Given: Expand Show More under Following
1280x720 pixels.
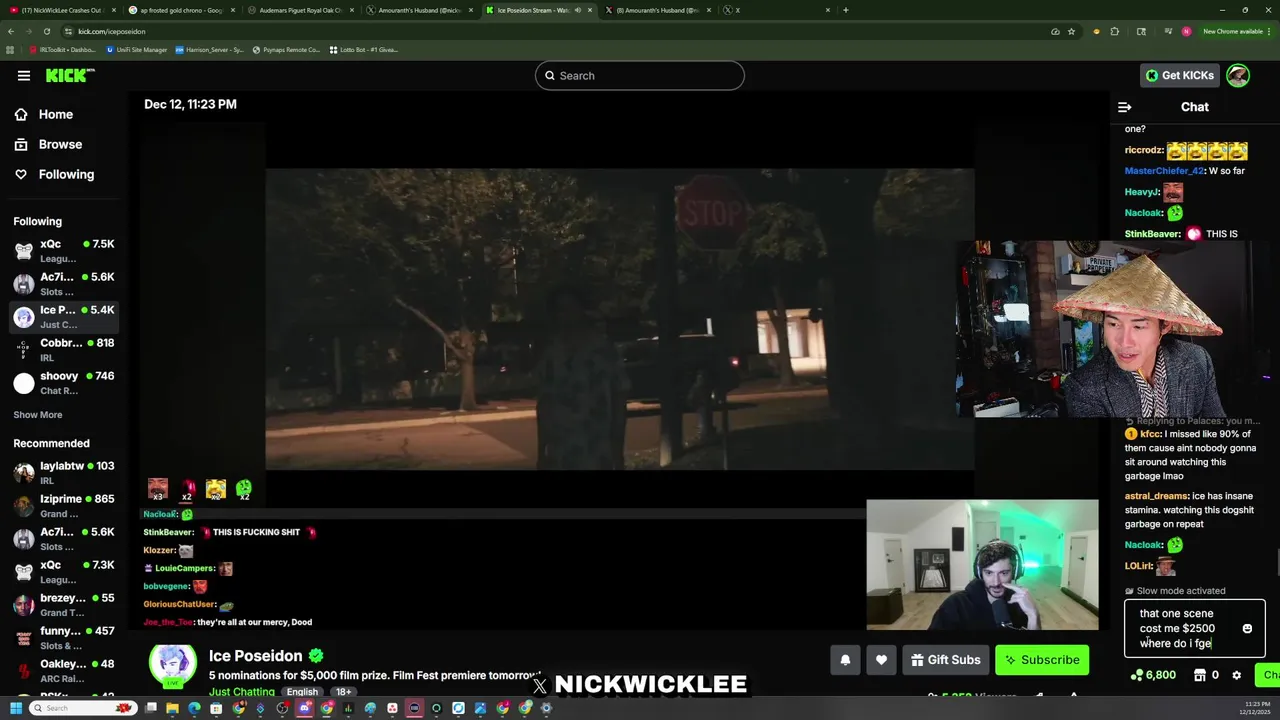Looking at the screenshot, I should coord(37,415).
